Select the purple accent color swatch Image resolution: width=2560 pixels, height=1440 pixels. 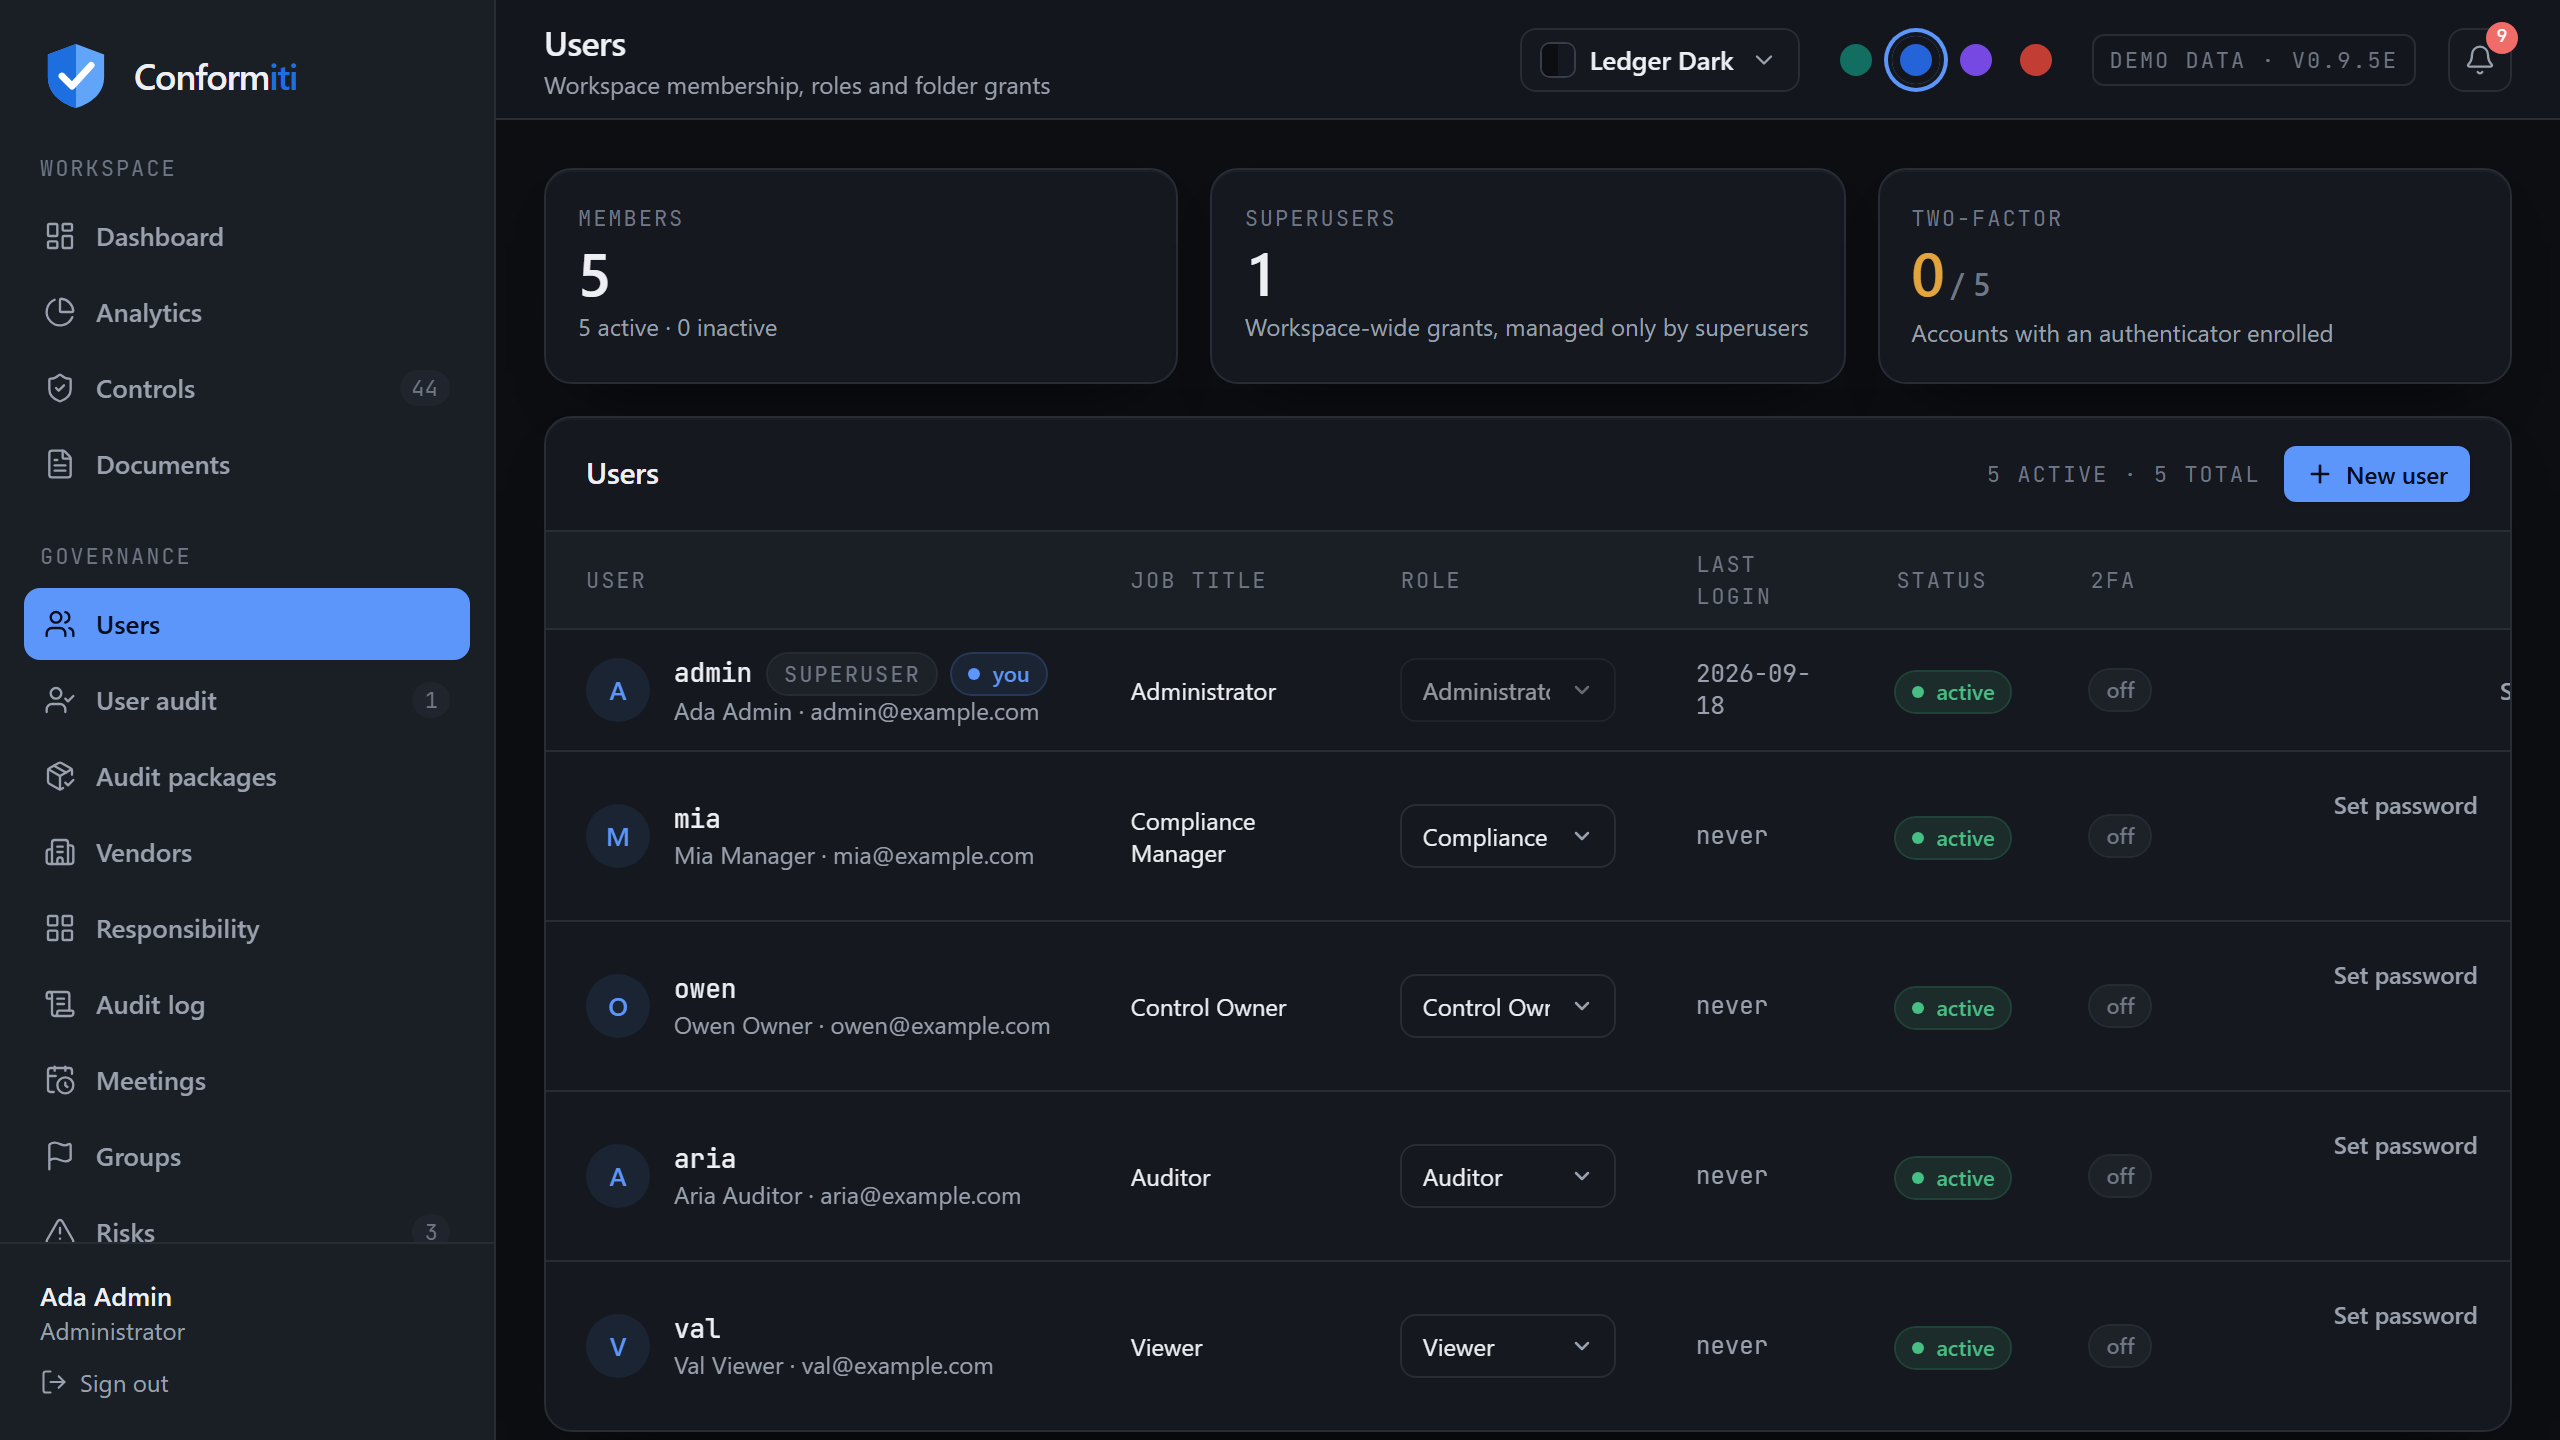pos(1976,60)
